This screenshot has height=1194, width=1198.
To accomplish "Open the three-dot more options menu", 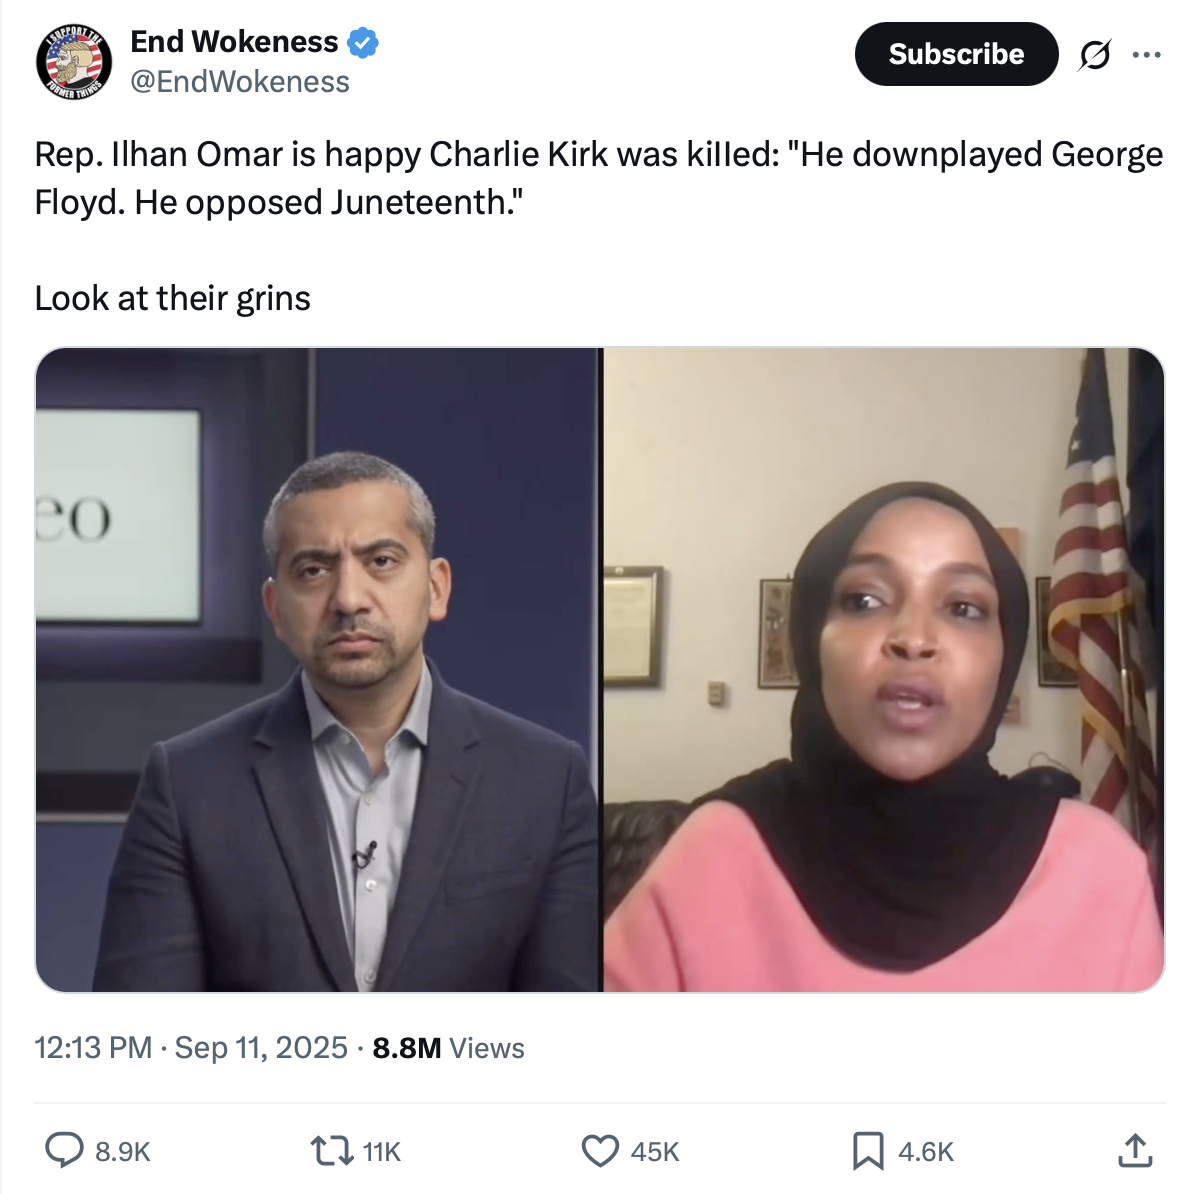I will (x=1147, y=54).
